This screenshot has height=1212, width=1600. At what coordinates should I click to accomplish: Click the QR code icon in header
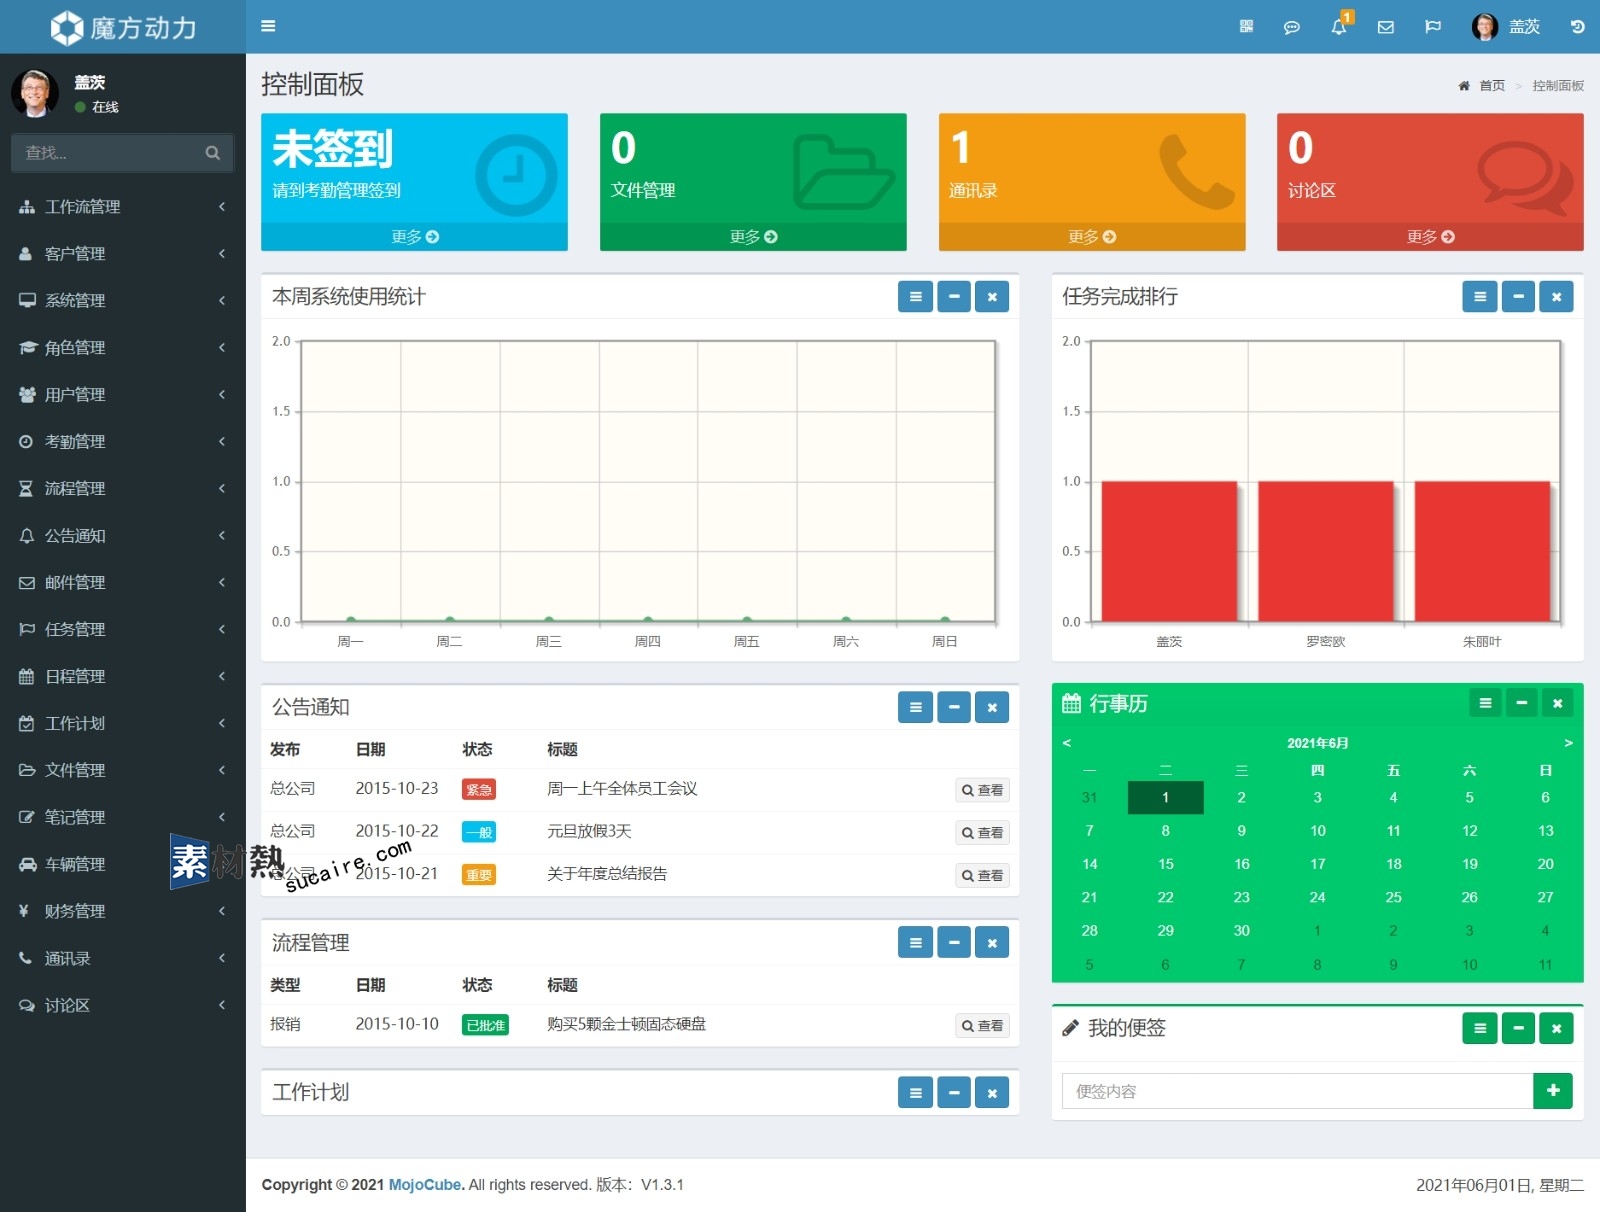(x=1246, y=27)
